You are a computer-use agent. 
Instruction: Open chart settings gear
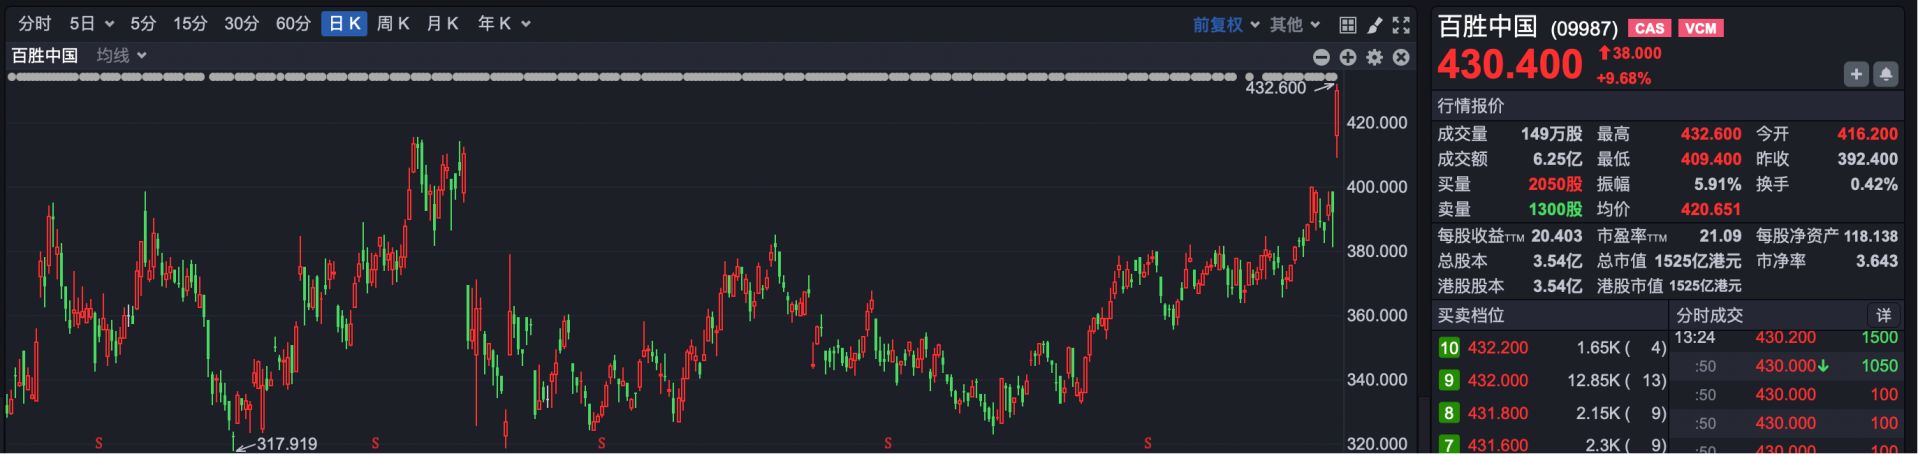point(1375,58)
